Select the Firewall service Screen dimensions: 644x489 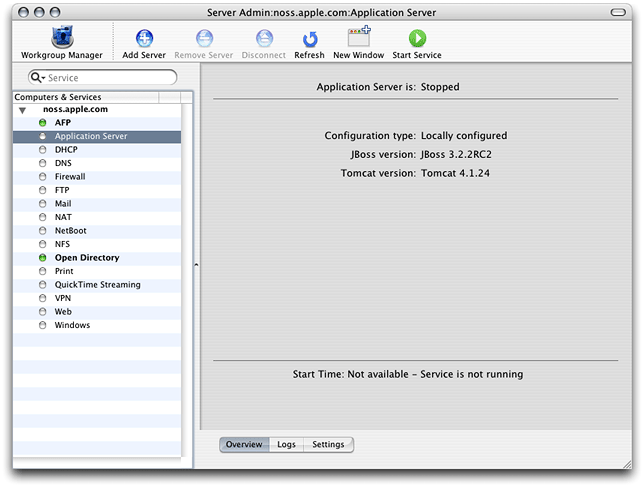tap(70, 177)
